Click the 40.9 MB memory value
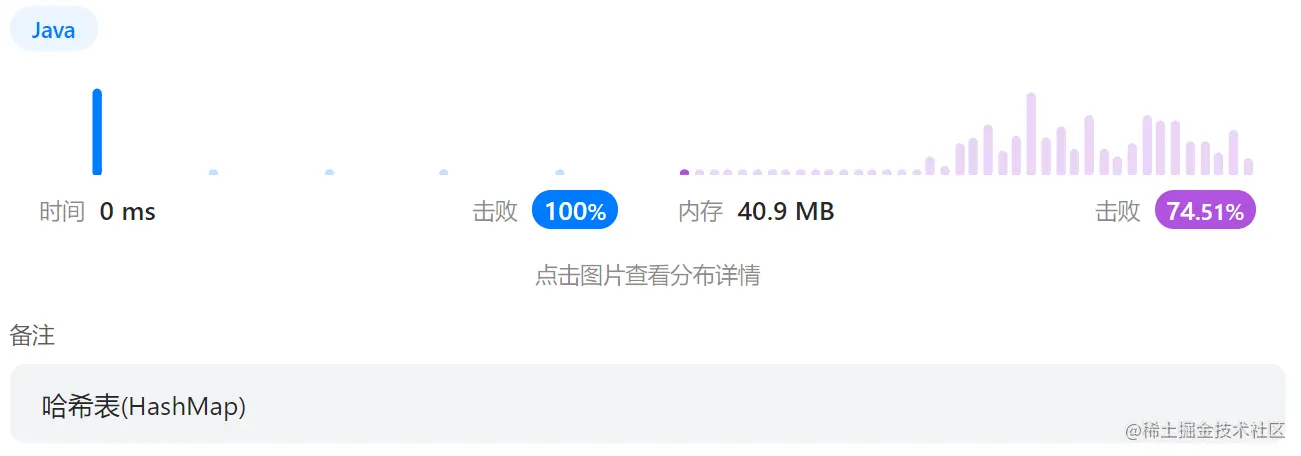Viewport: 1301px width, 456px height. click(786, 212)
